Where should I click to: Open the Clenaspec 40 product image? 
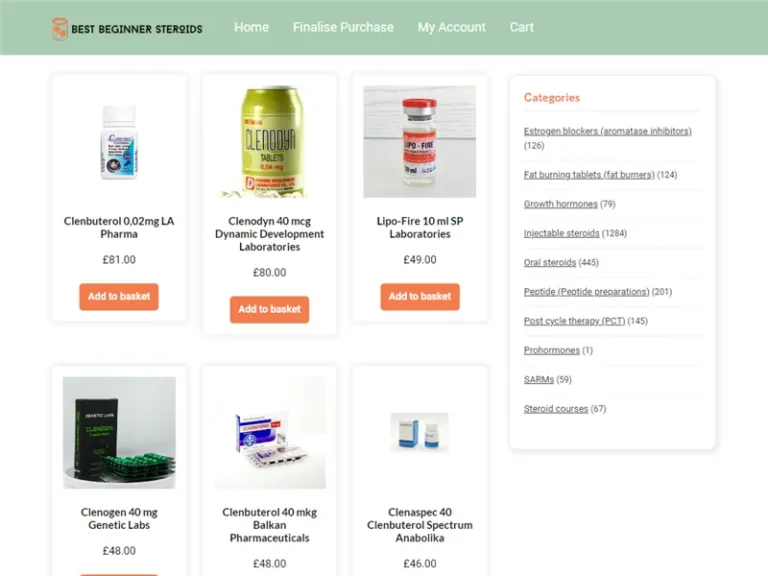point(420,432)
